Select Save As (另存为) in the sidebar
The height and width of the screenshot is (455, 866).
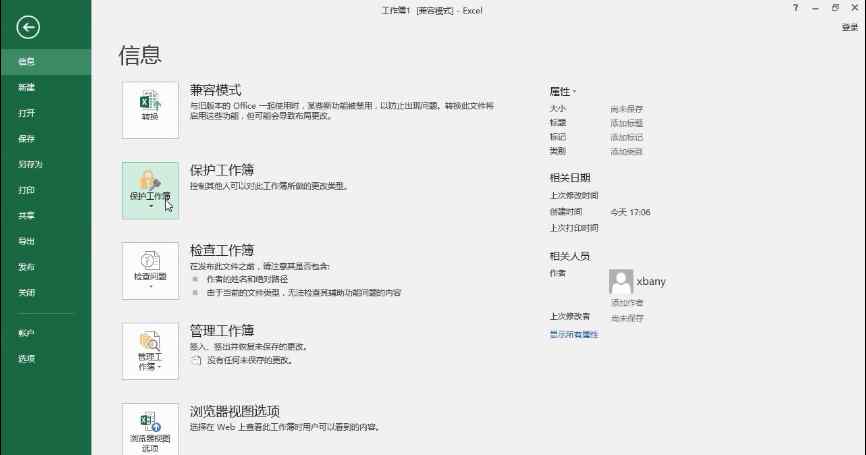coord(46,164)
